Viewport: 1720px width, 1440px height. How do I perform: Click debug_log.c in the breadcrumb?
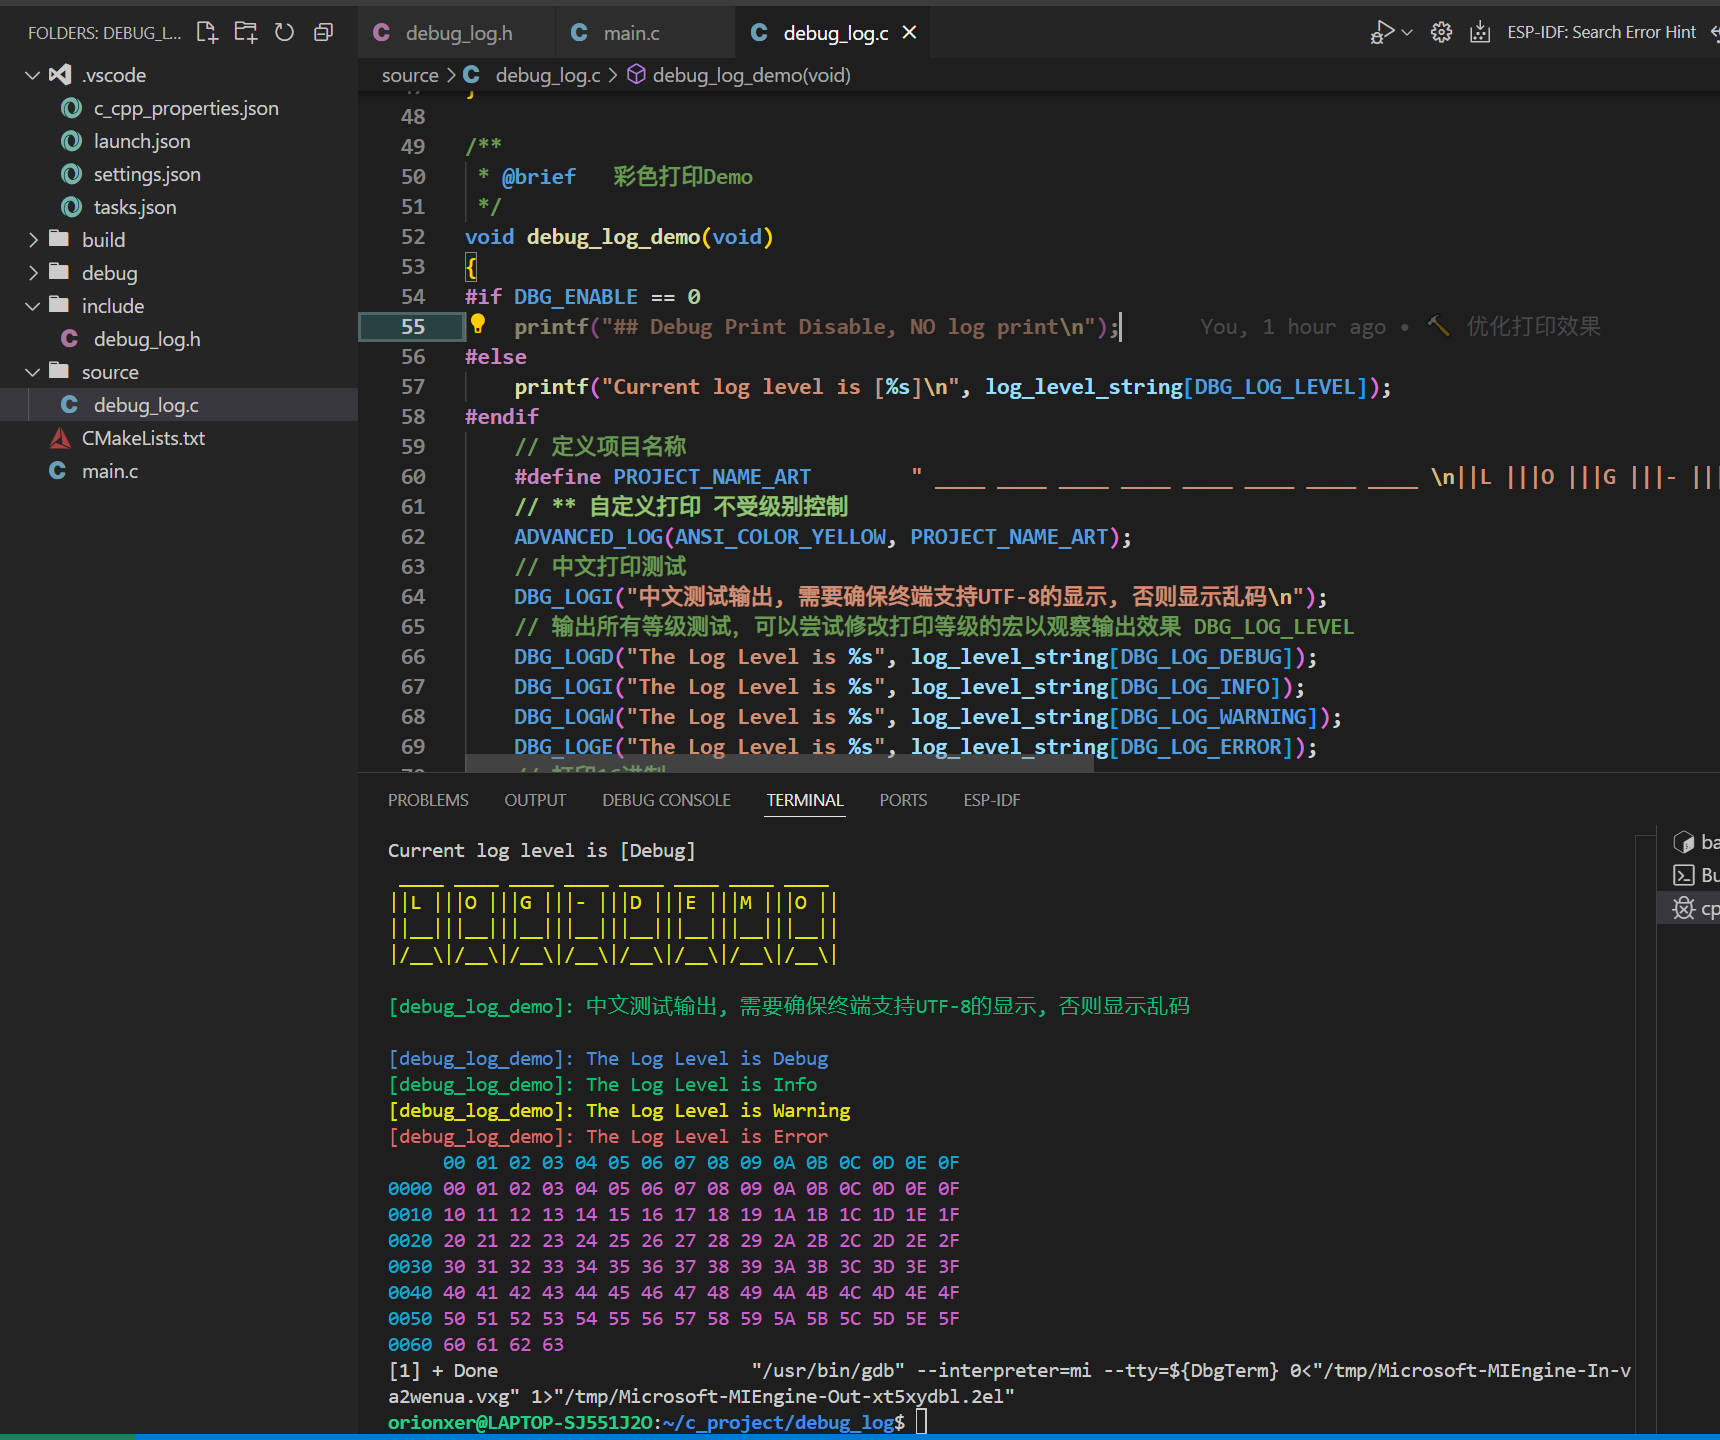pos(547,75)
